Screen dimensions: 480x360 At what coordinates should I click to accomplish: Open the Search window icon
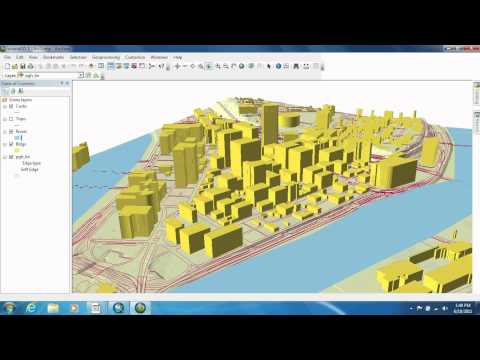click(x=126, y=66)
